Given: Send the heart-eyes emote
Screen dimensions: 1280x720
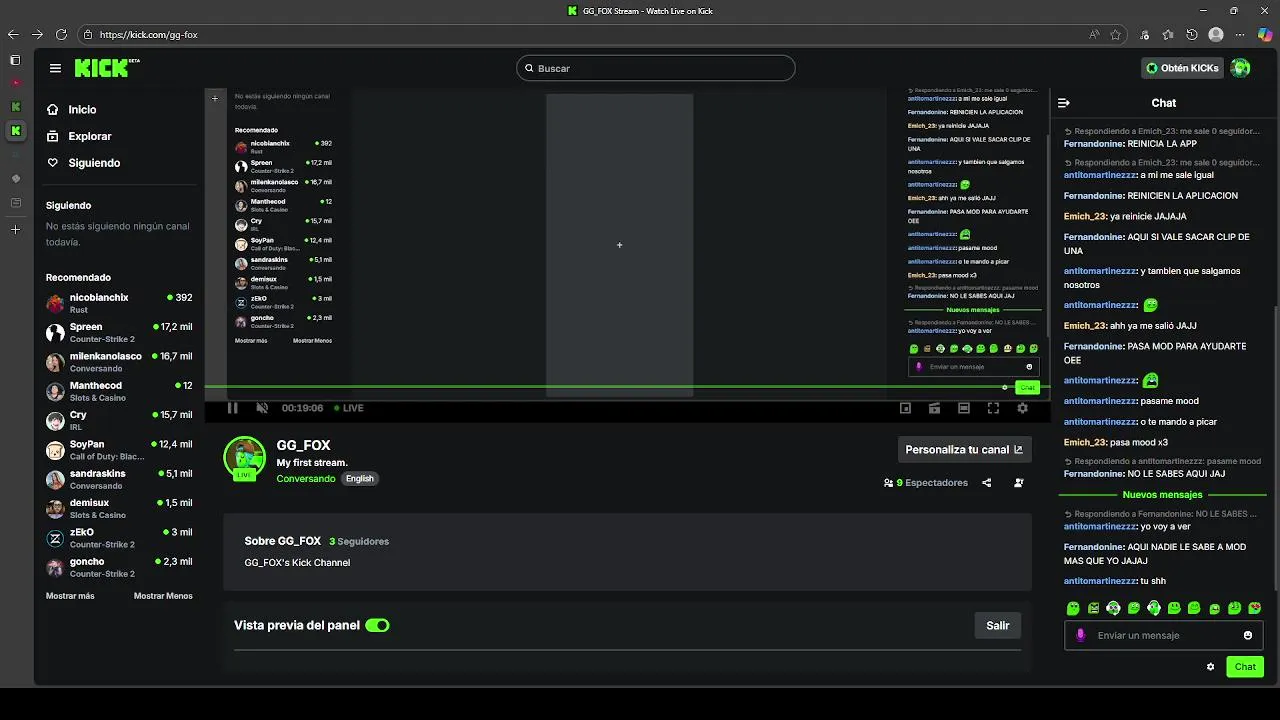Looking at the screenshot, I should (x=1255, y=608).
